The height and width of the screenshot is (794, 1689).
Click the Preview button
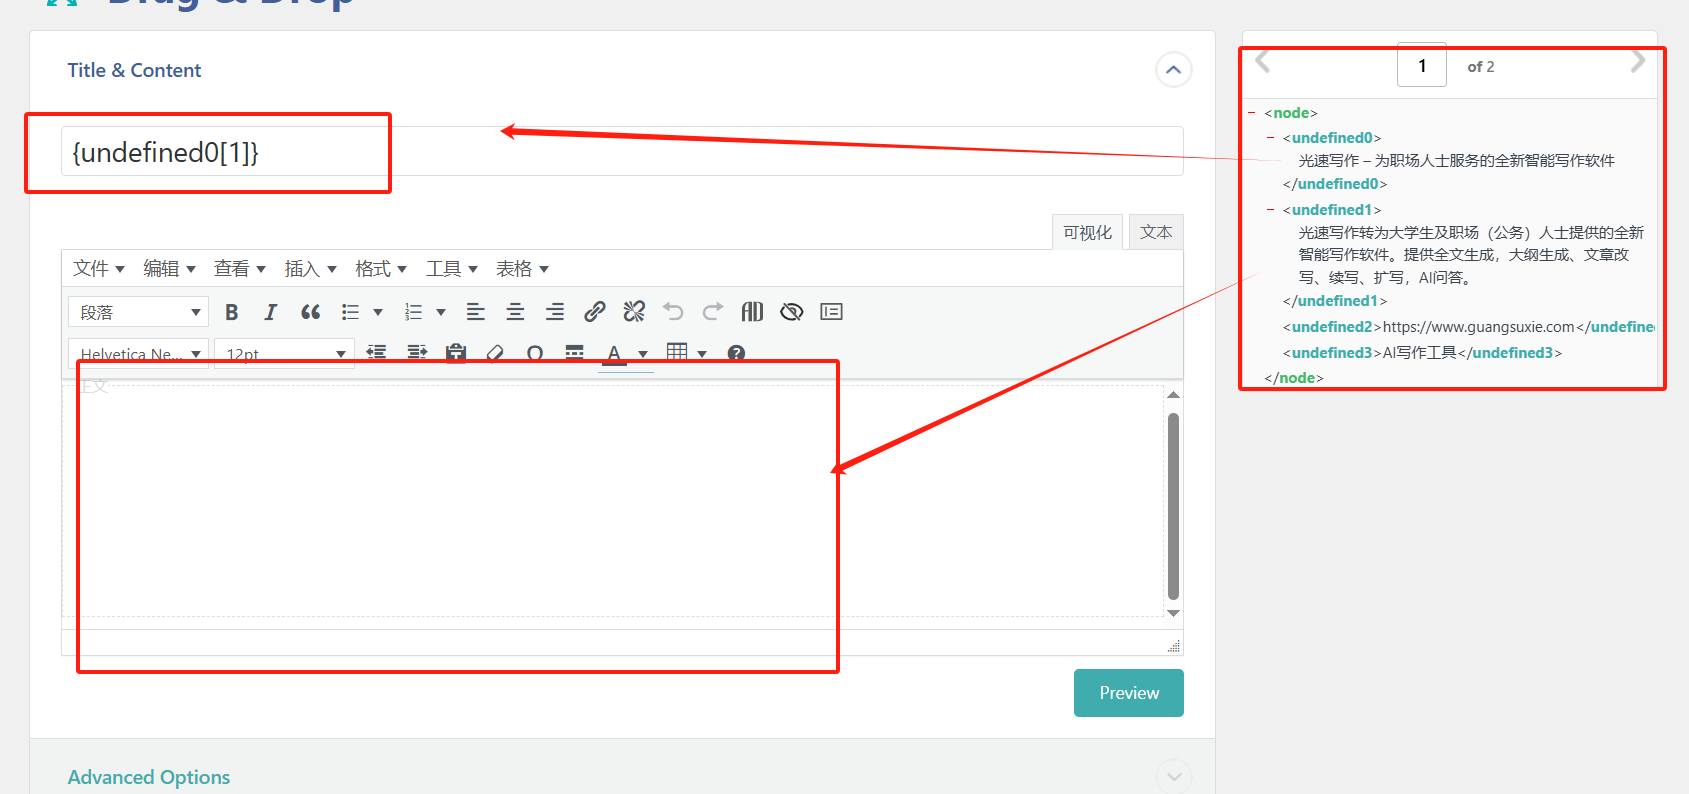(1128, 693)
